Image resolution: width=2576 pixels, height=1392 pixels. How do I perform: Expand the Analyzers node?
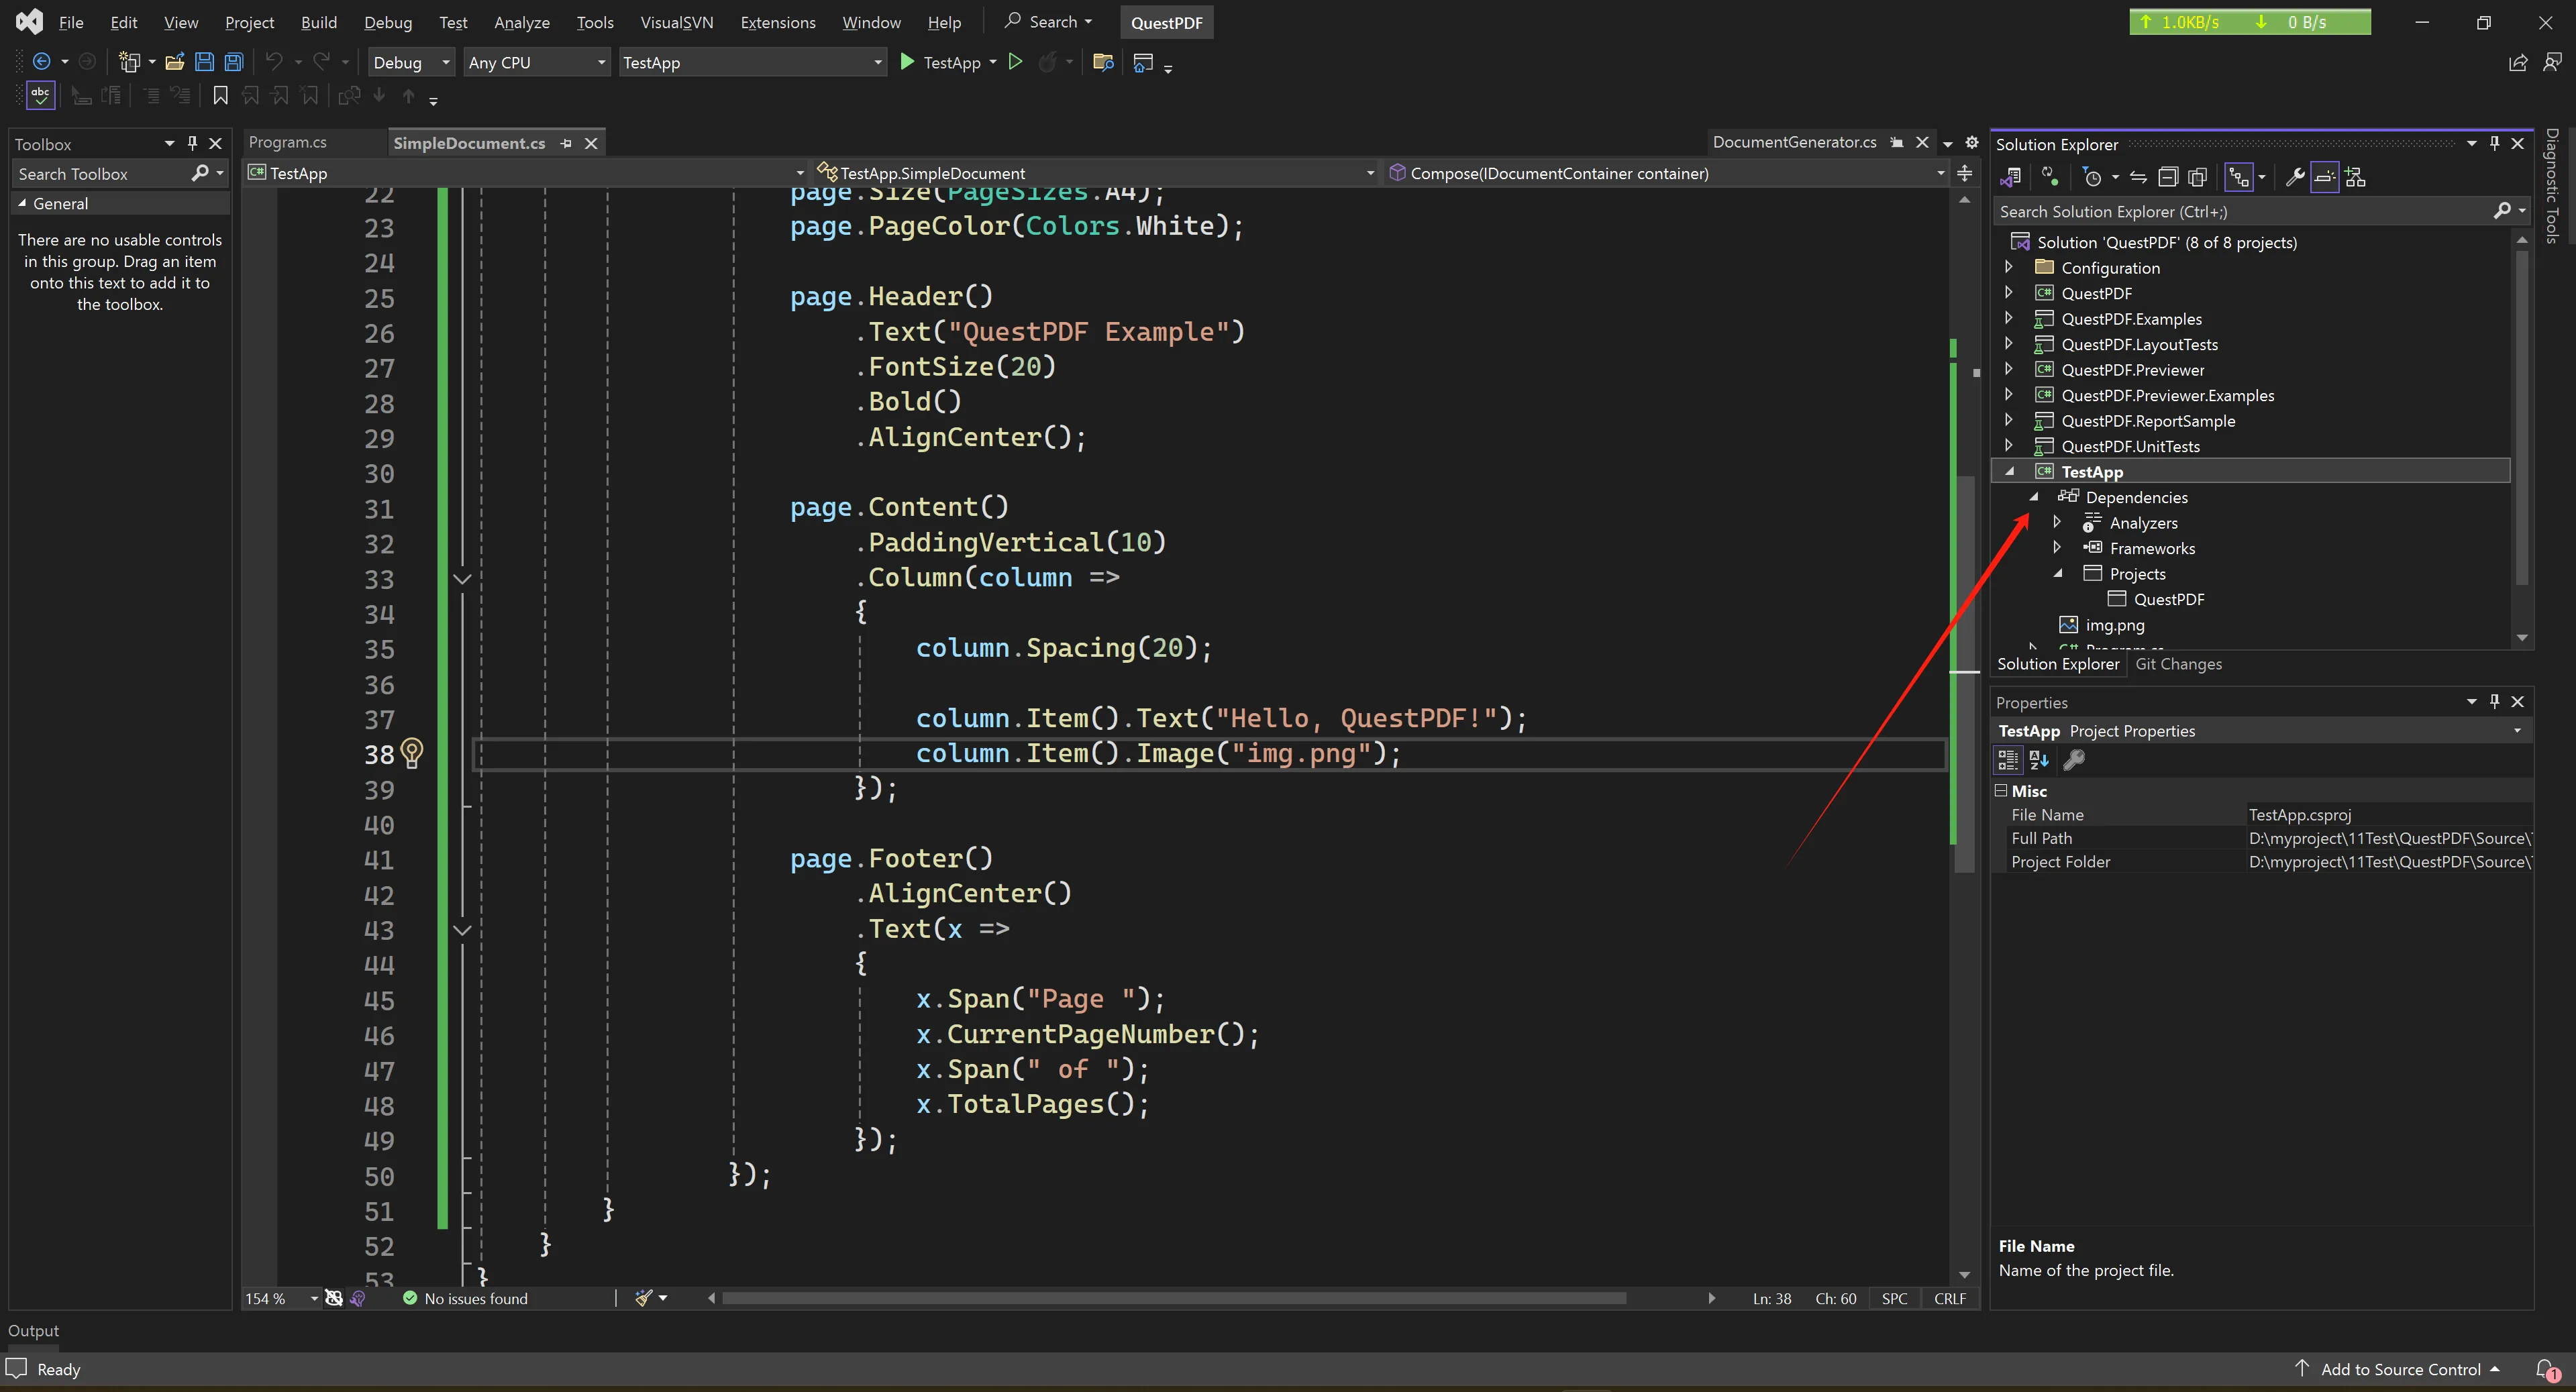pos(2057,522)
